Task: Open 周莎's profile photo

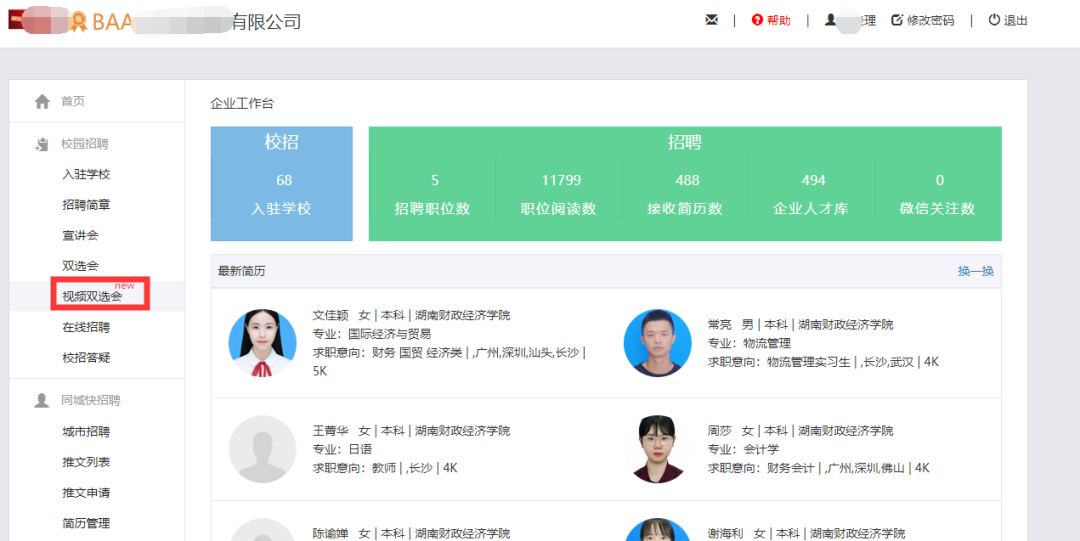Action: tap(657, 449)
